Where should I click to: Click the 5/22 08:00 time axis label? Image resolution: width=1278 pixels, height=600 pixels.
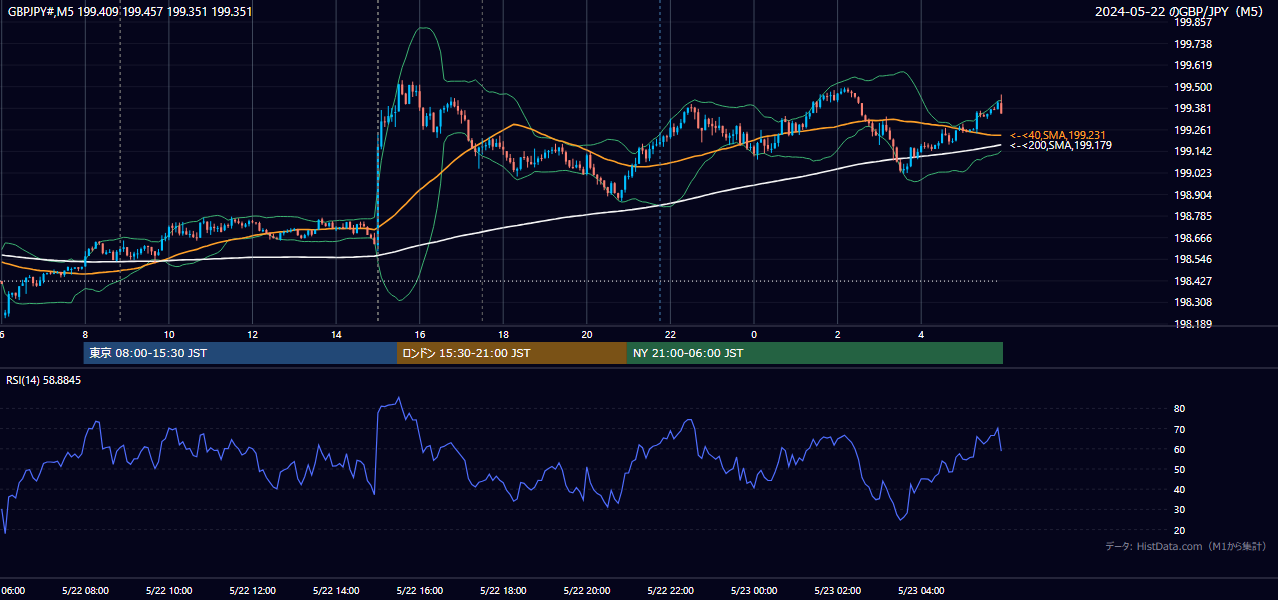click(x=85, y=591)
